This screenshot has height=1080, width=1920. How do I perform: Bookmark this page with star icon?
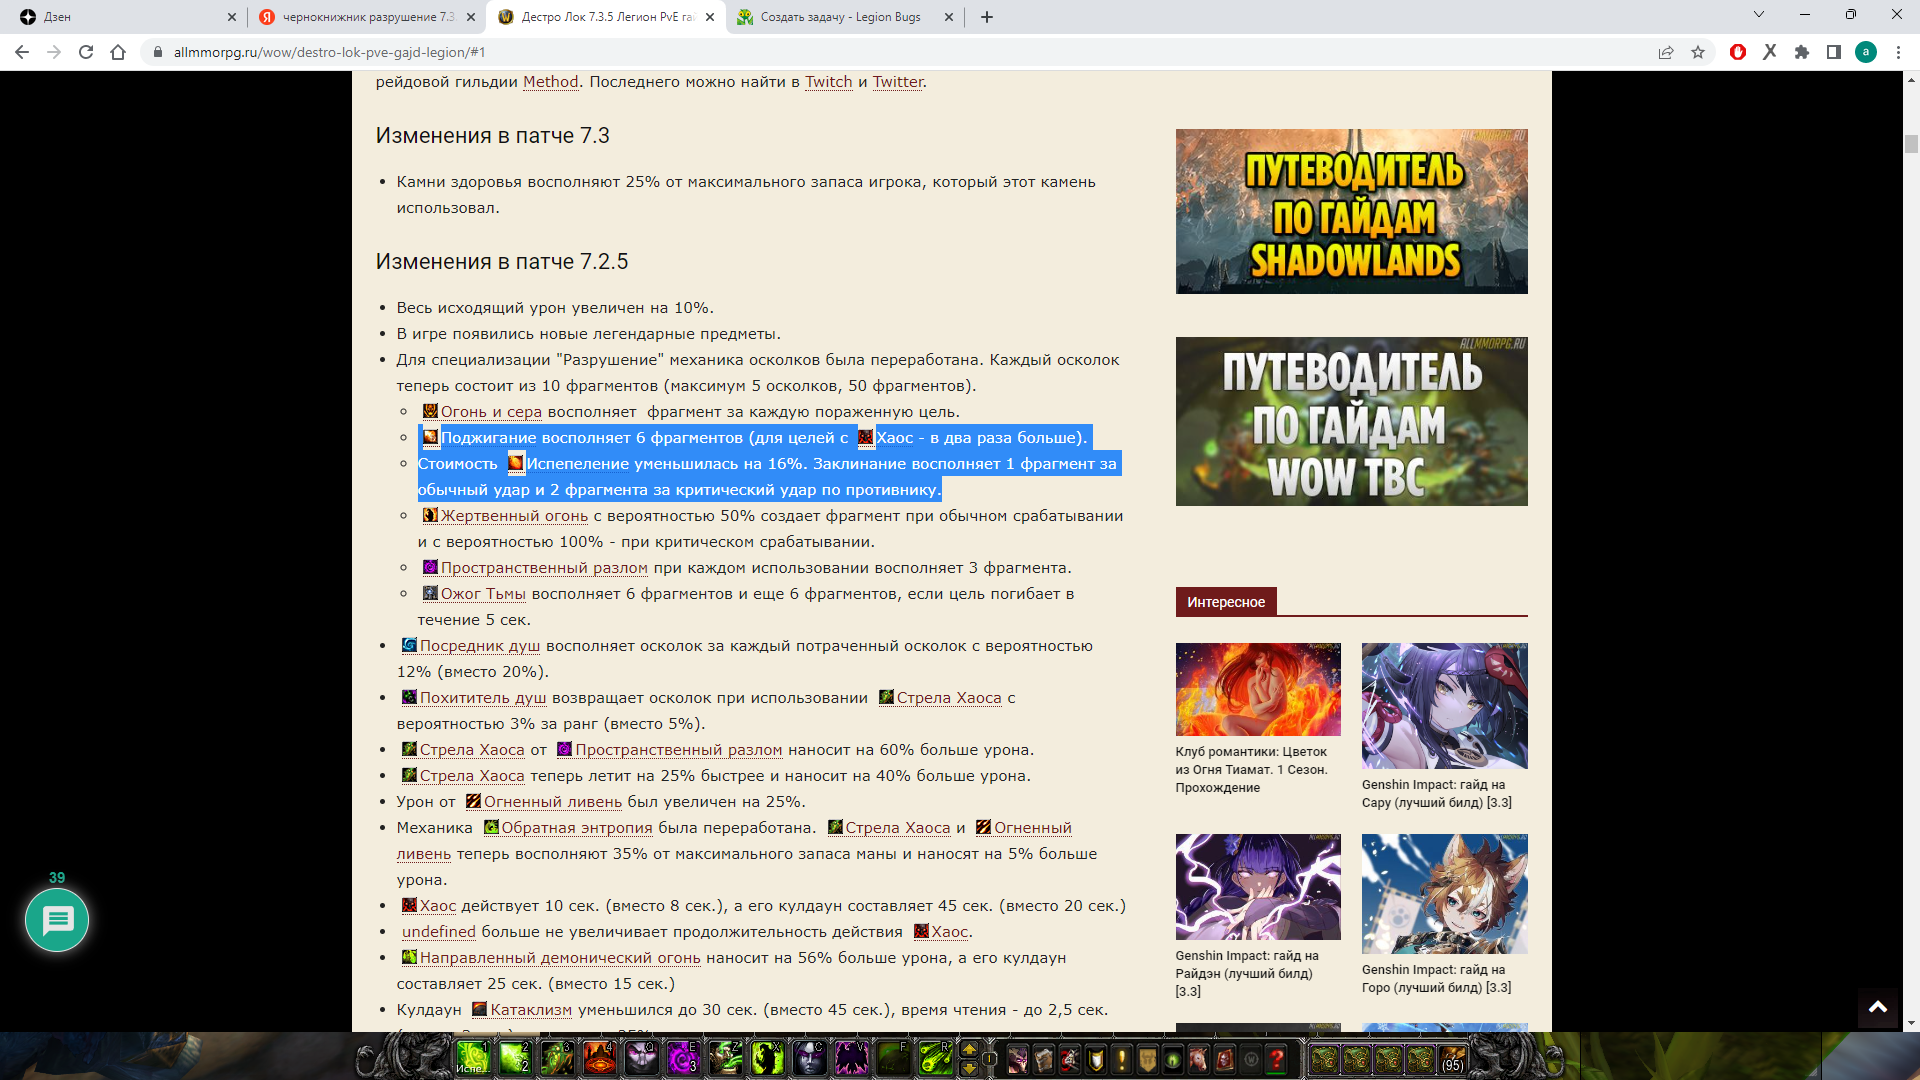coord(1698,52)
